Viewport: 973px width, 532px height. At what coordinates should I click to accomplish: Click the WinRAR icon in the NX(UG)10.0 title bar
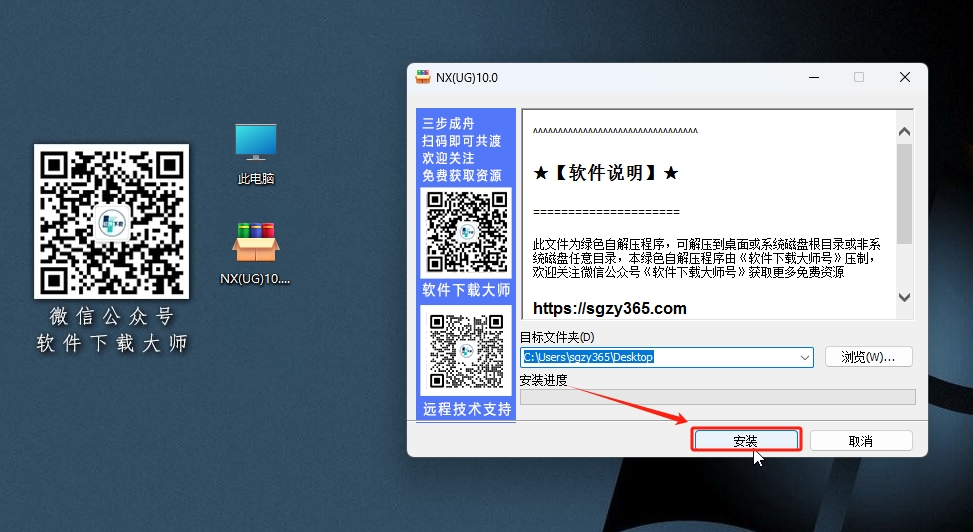pyautogui.click(x=423, y=77)
